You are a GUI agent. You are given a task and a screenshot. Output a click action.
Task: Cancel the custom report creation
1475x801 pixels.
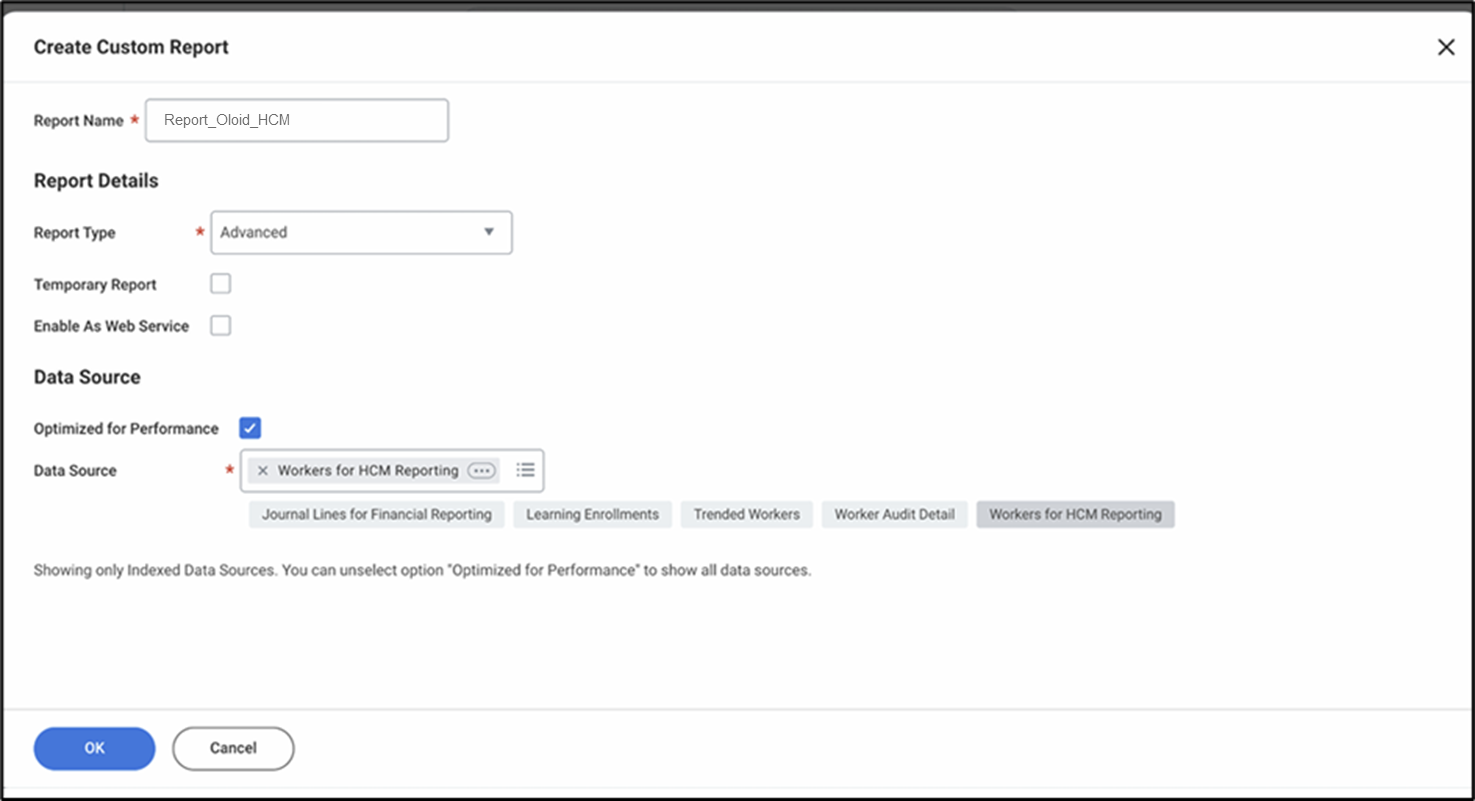233,748
